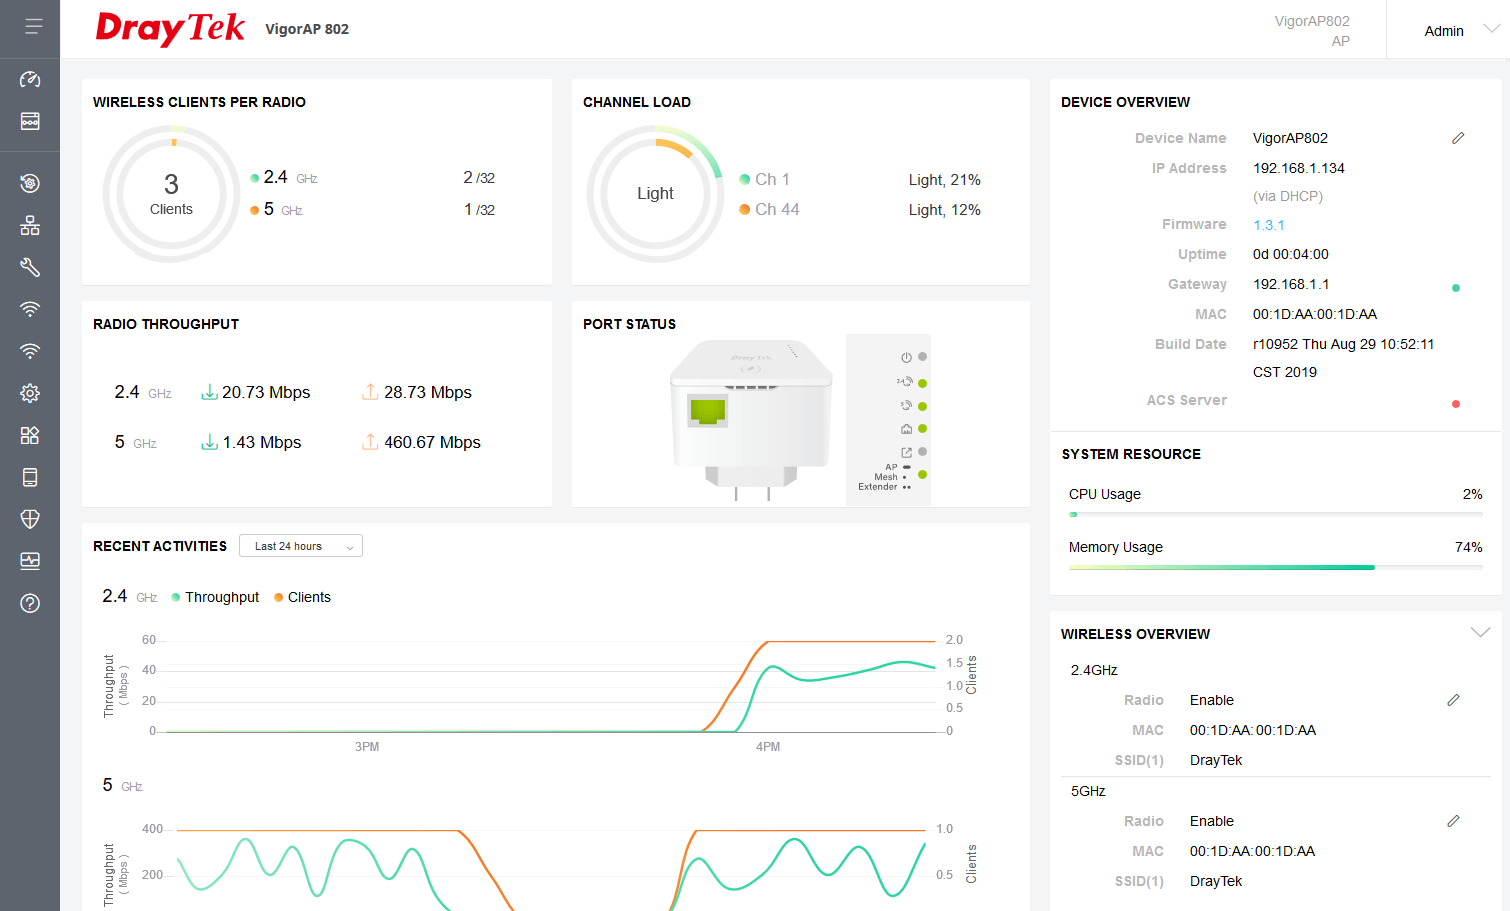
Task: Open the help question mark icon
Action: [30, 603]
